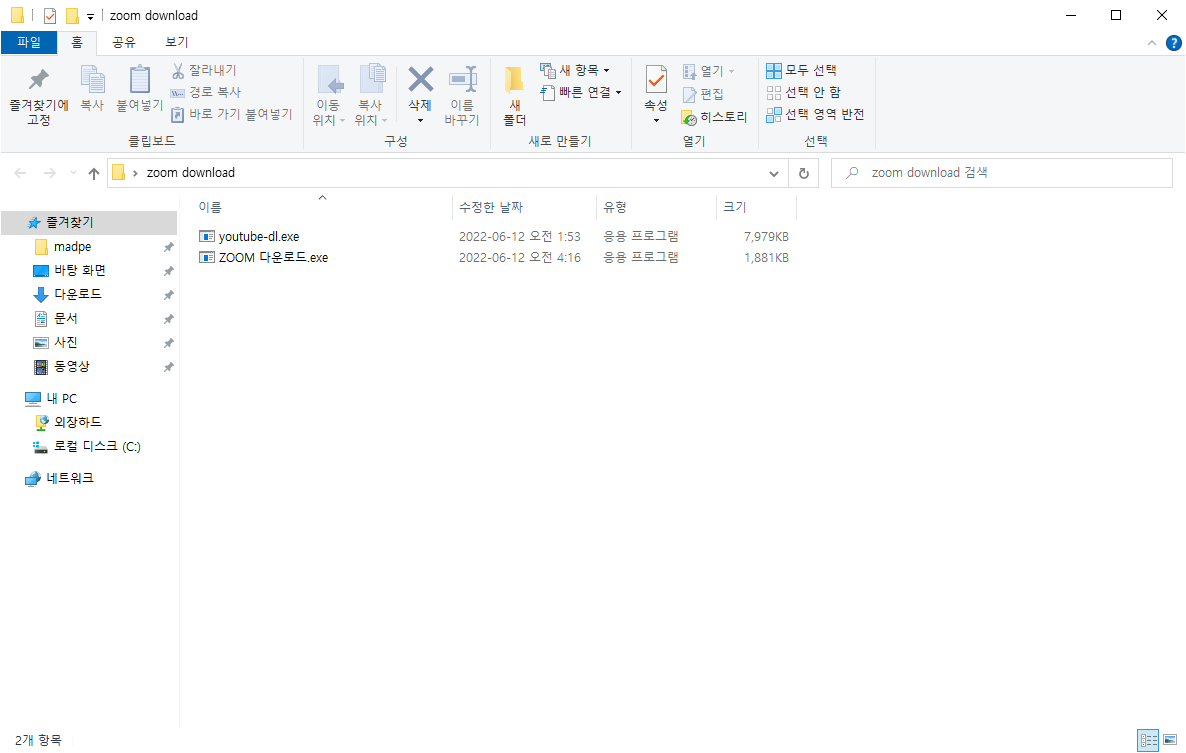
Task: Create a 새 폴더 new folder
Action: click(x=515, y=95)
